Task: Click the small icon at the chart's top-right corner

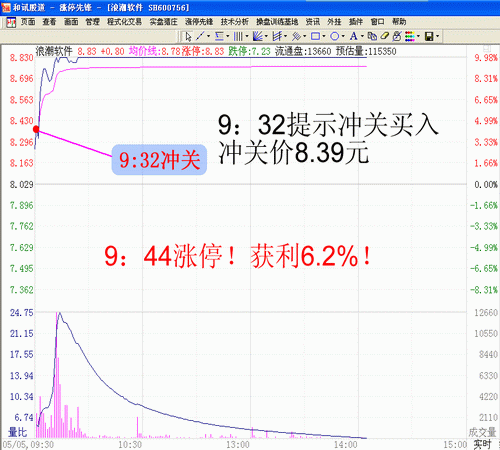Action: pos(487,48)
